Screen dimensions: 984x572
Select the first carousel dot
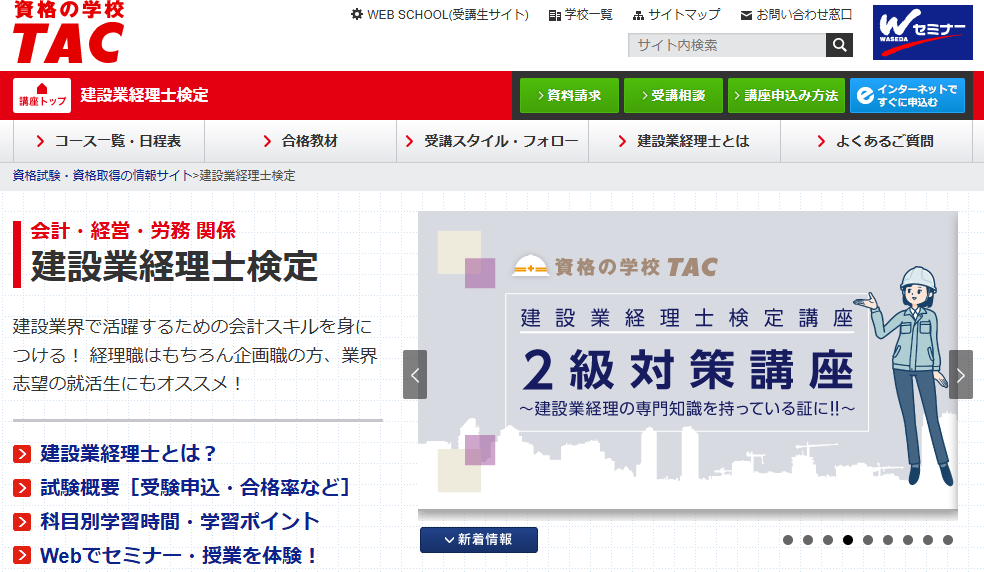[x=788, y=540]
